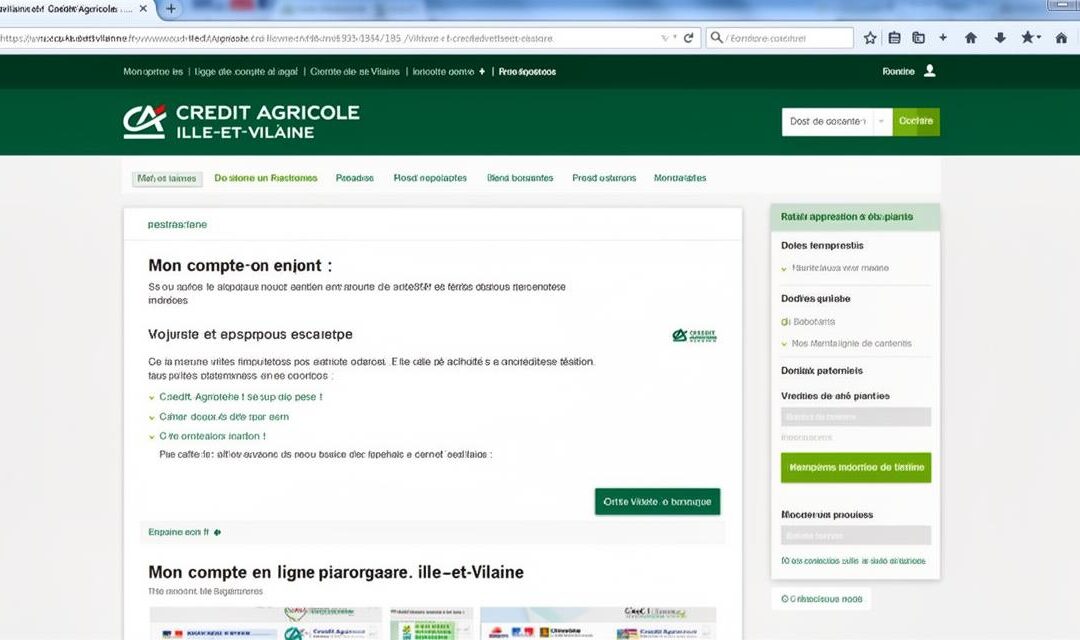Screen dimensions: 1080x640
Task: Open the Dost de cocanten dropdown
Action: pyautogui.click(x=837, y=122)
